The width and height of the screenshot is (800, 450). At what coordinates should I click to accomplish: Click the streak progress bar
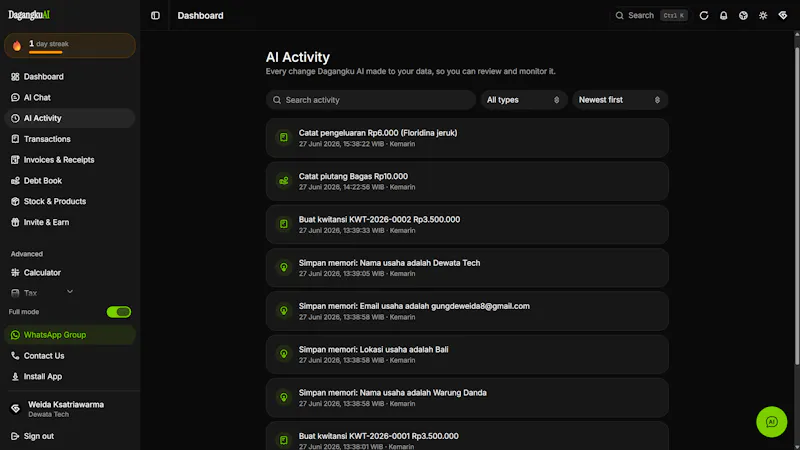pos(45,52)
